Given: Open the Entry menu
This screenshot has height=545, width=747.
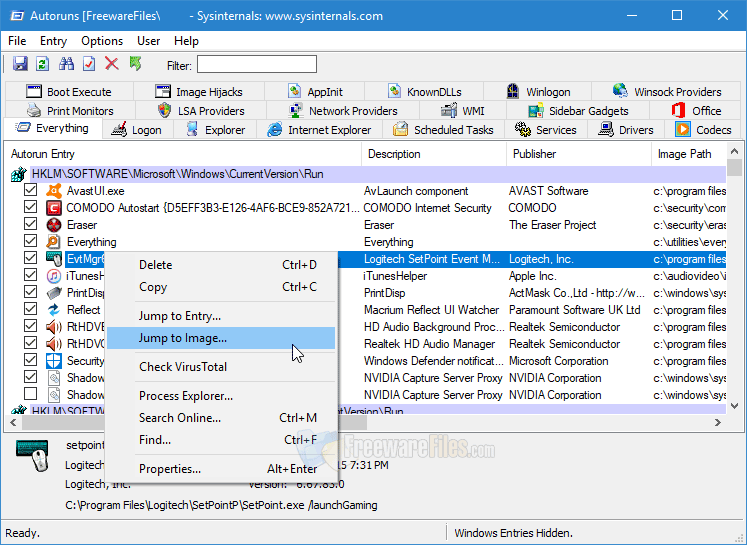Looking at the screenshot, I should coord(53,41).
